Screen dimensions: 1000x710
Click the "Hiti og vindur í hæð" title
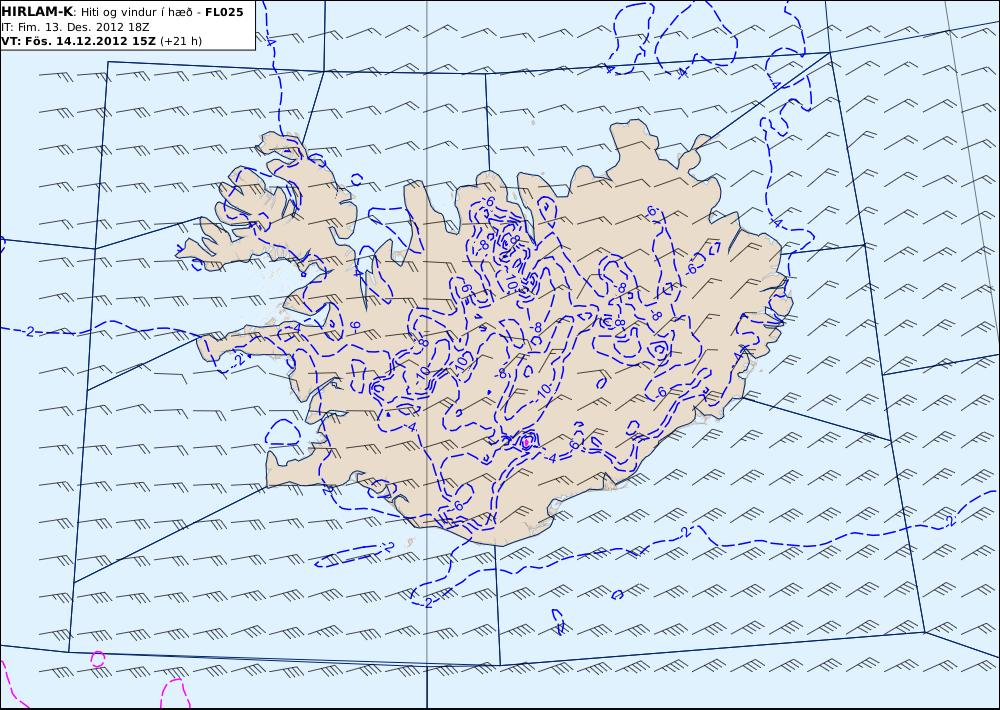point(137,13)
